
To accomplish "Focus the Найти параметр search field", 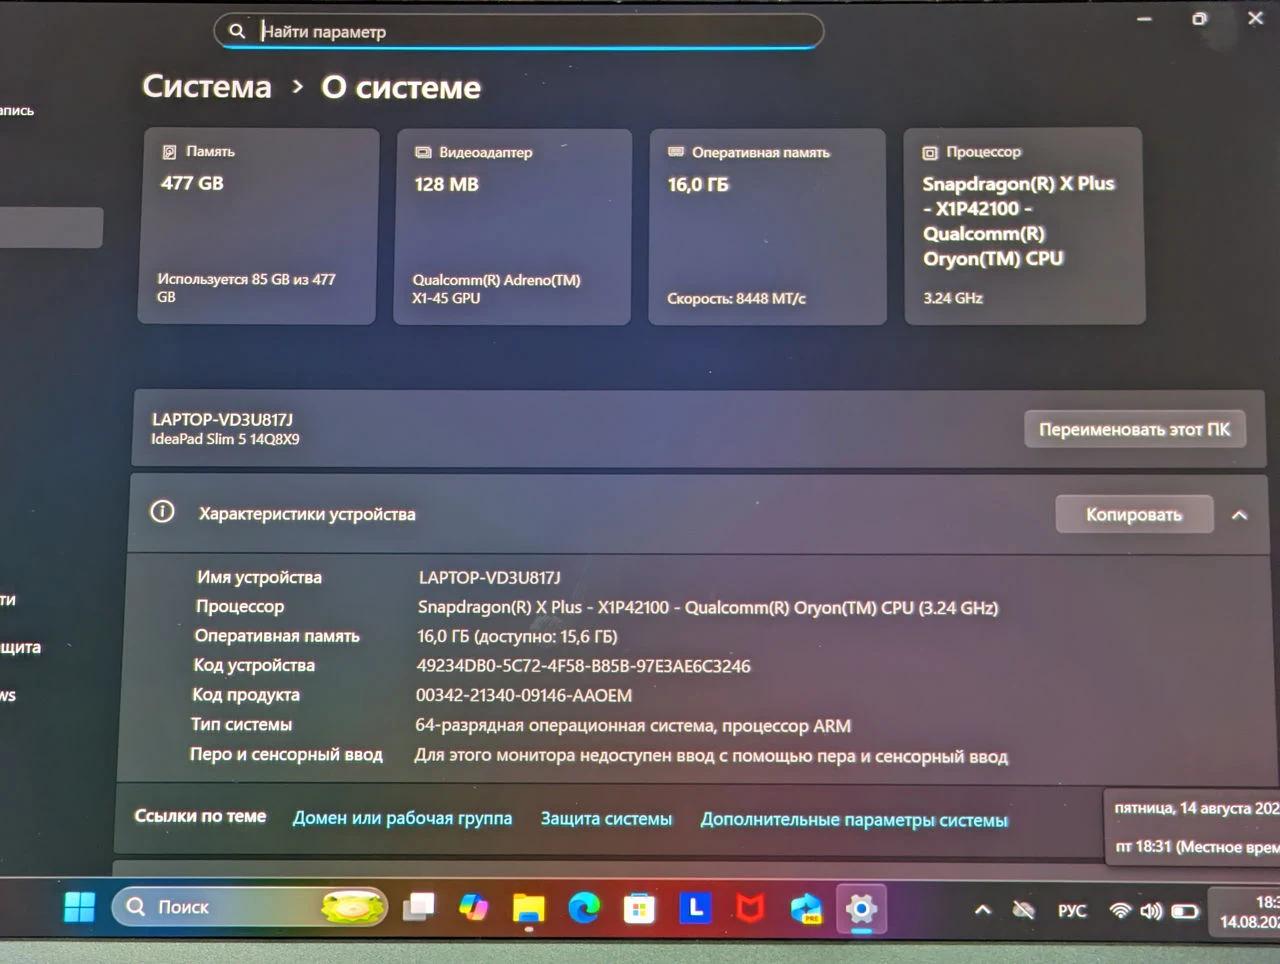I will (519, 31).
